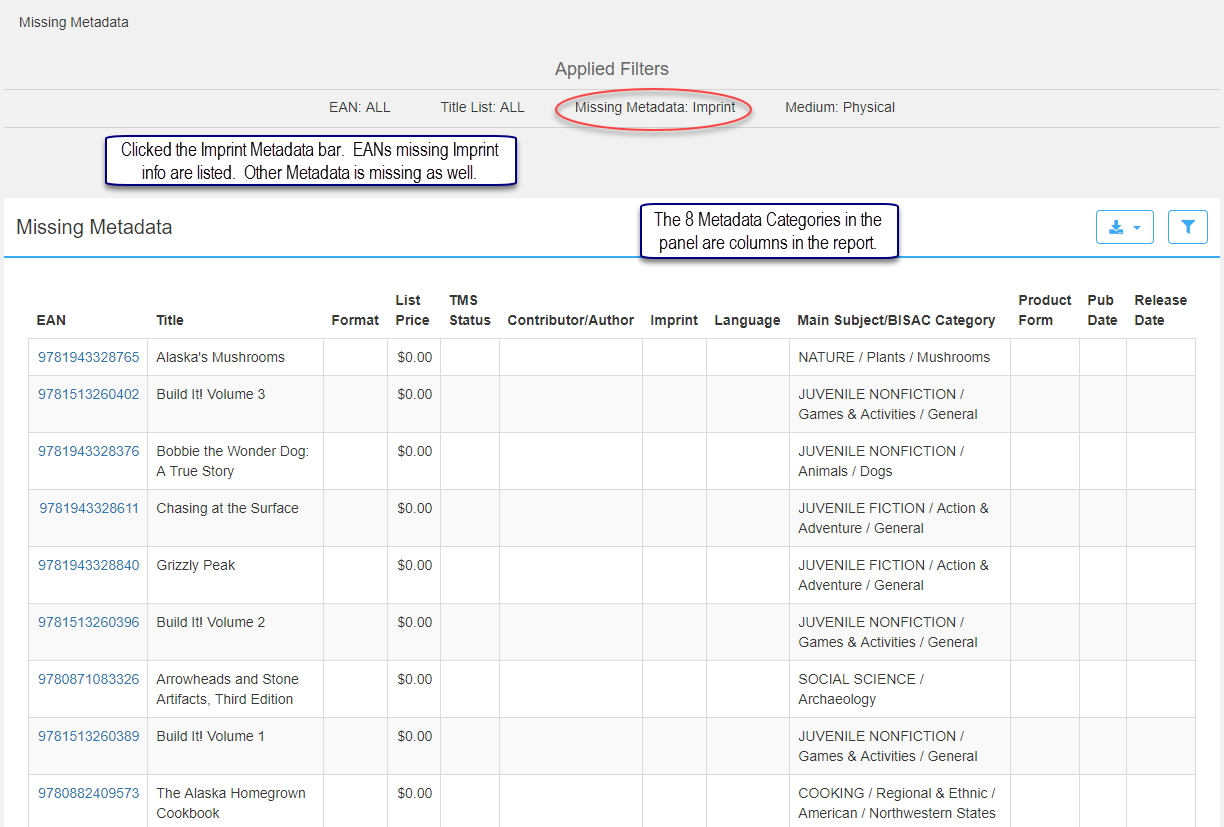Click the Missing Metadata panel heading

pos(94,227)
